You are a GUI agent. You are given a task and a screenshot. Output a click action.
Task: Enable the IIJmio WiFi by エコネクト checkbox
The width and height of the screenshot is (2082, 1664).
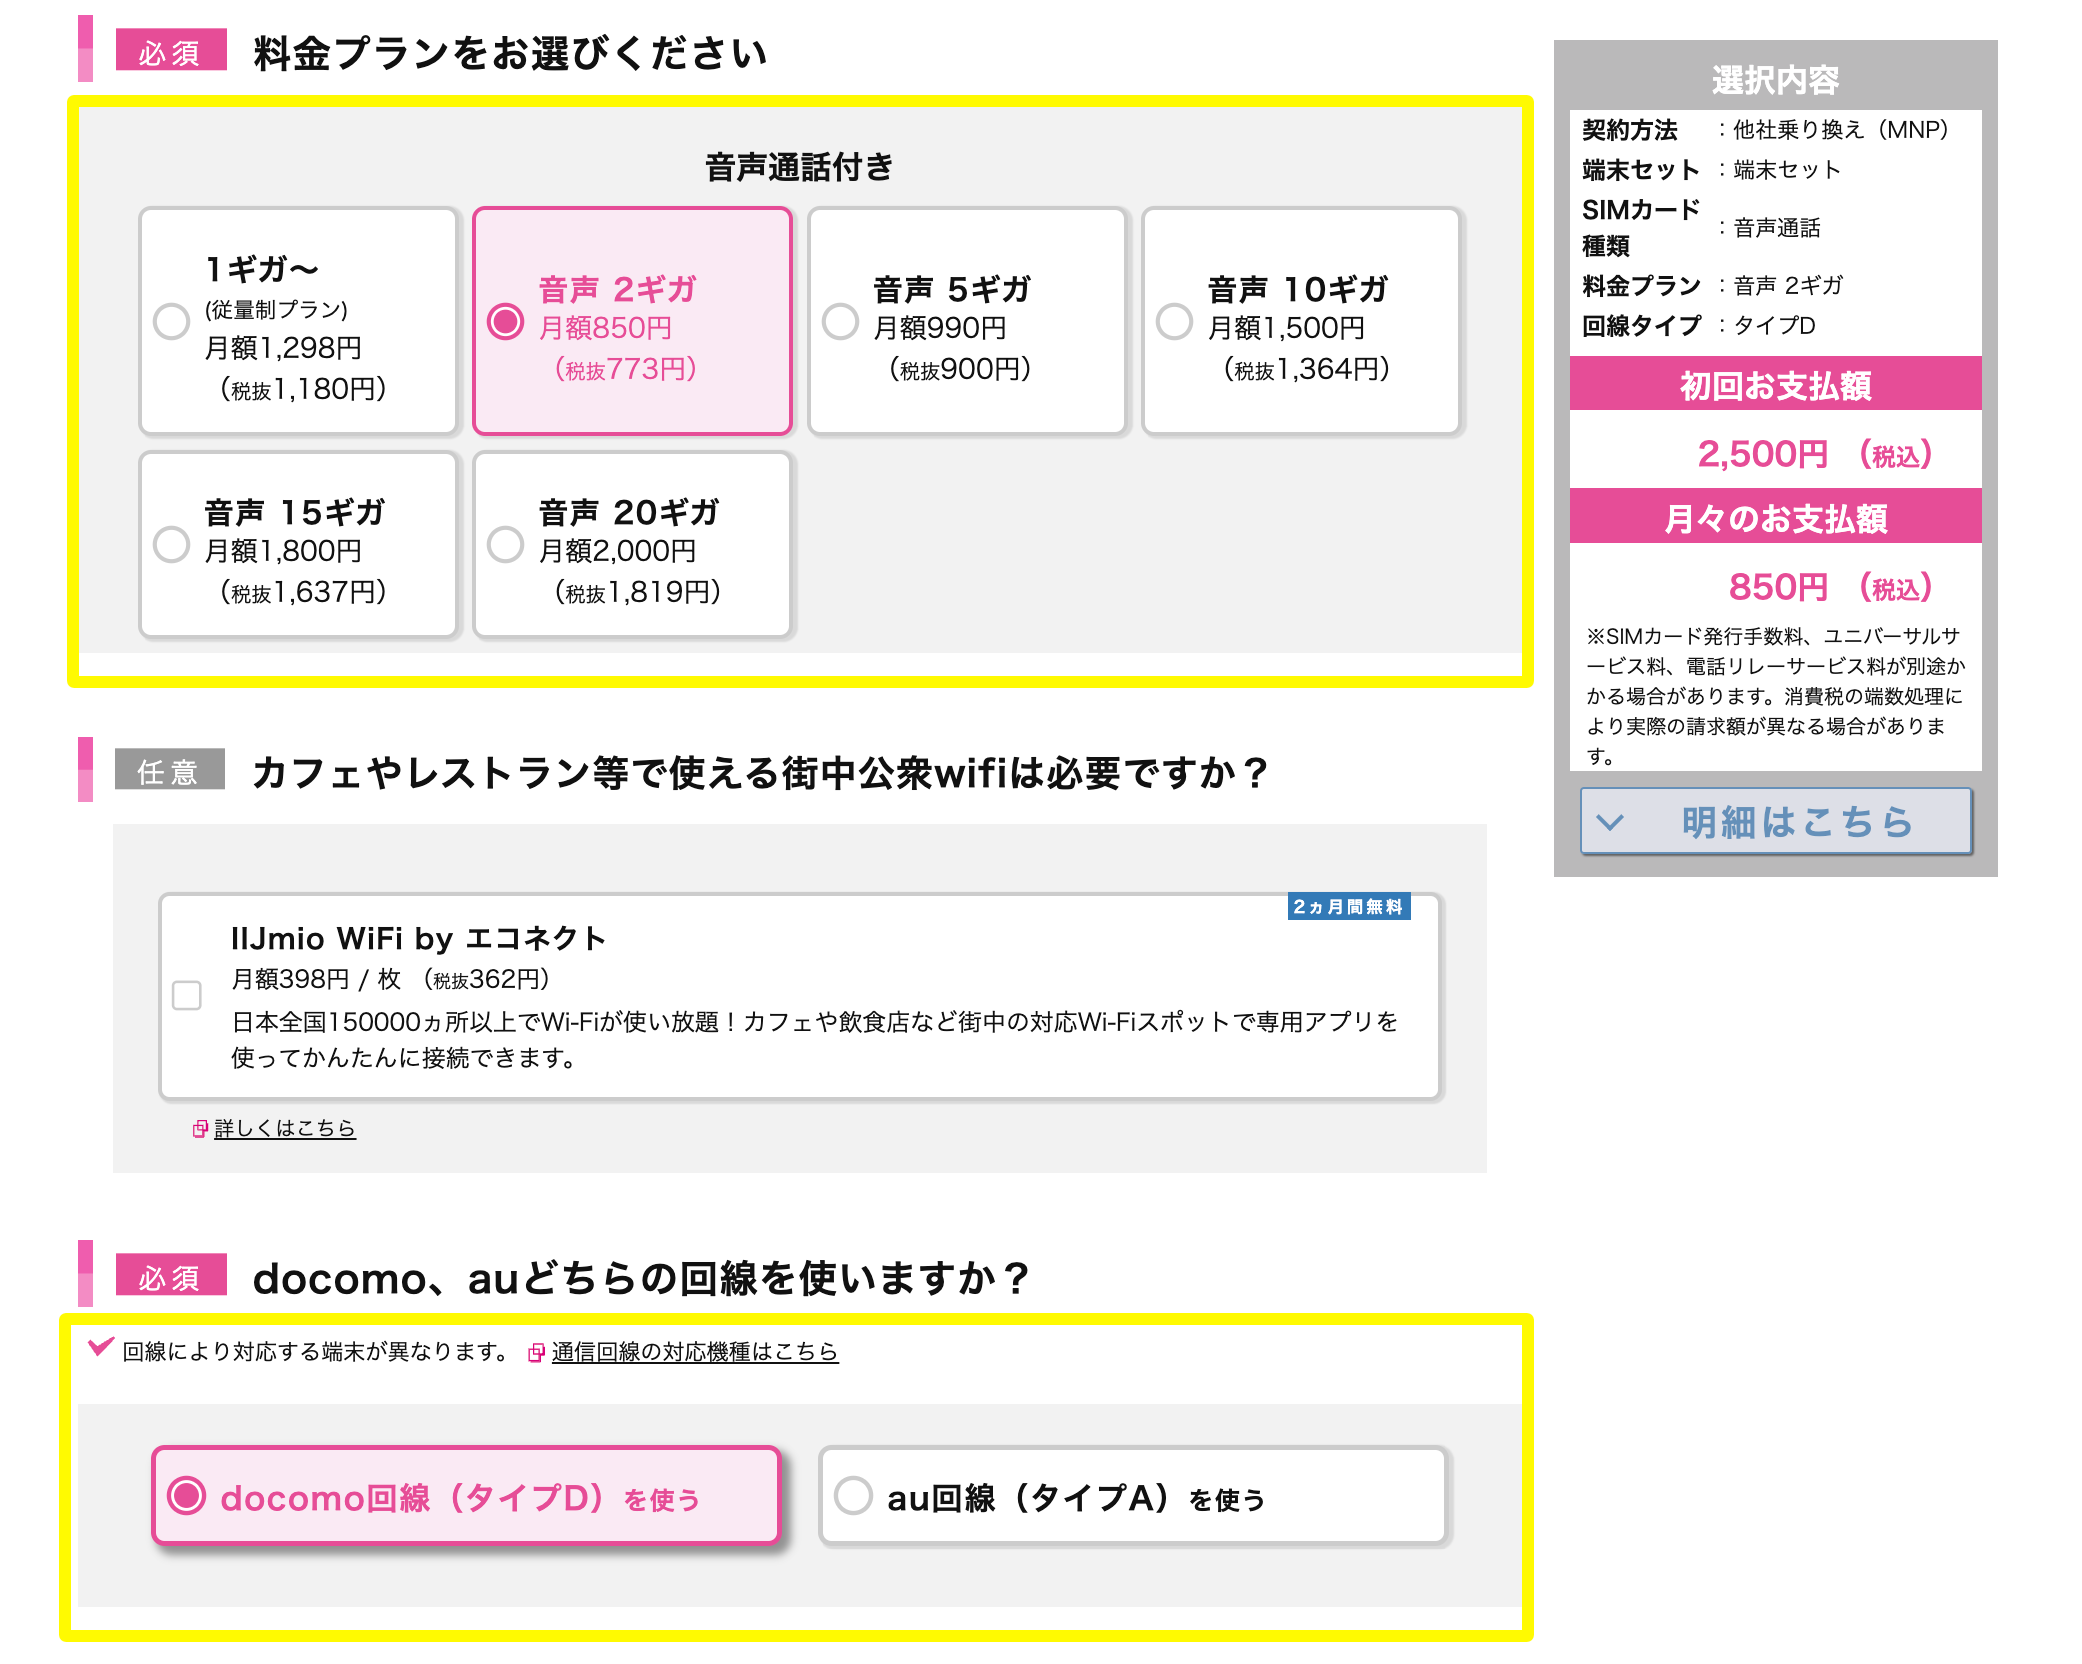187,995
